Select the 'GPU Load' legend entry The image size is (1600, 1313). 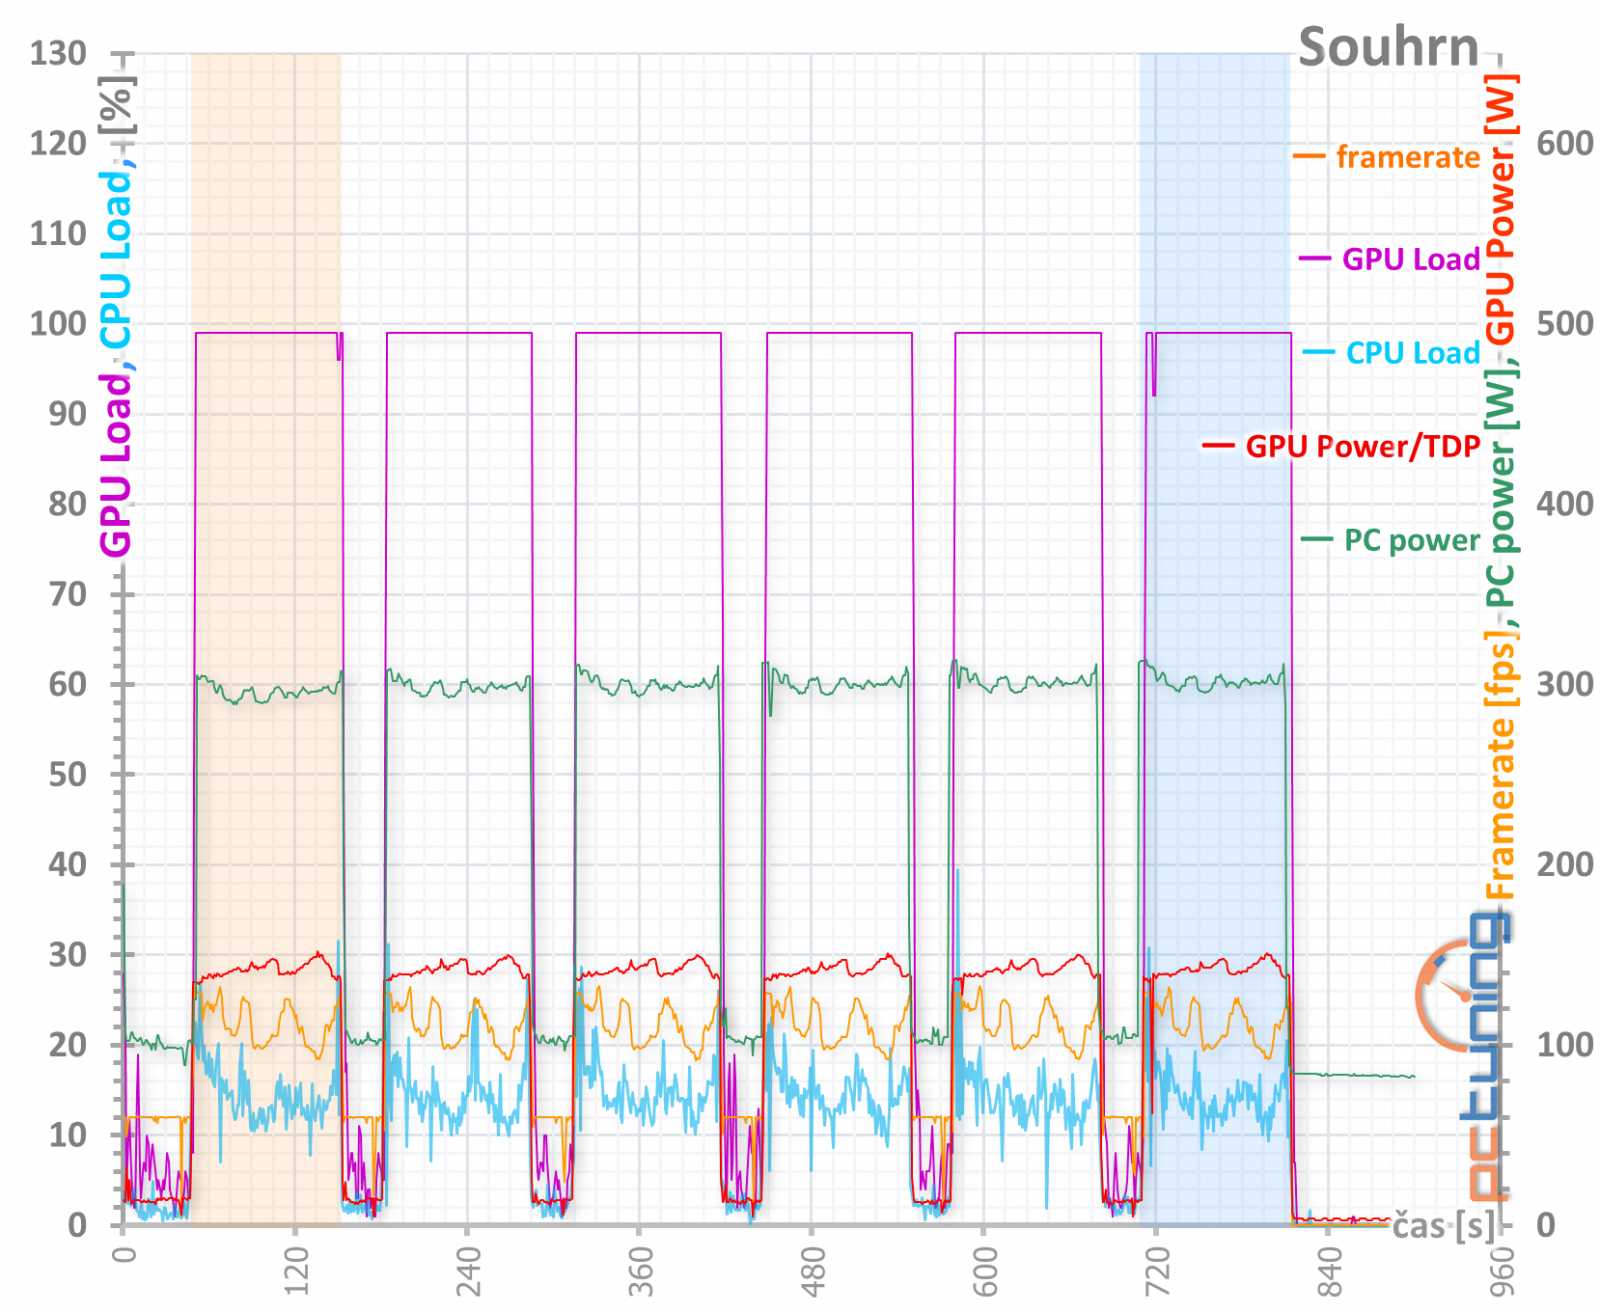(1389, 259)
